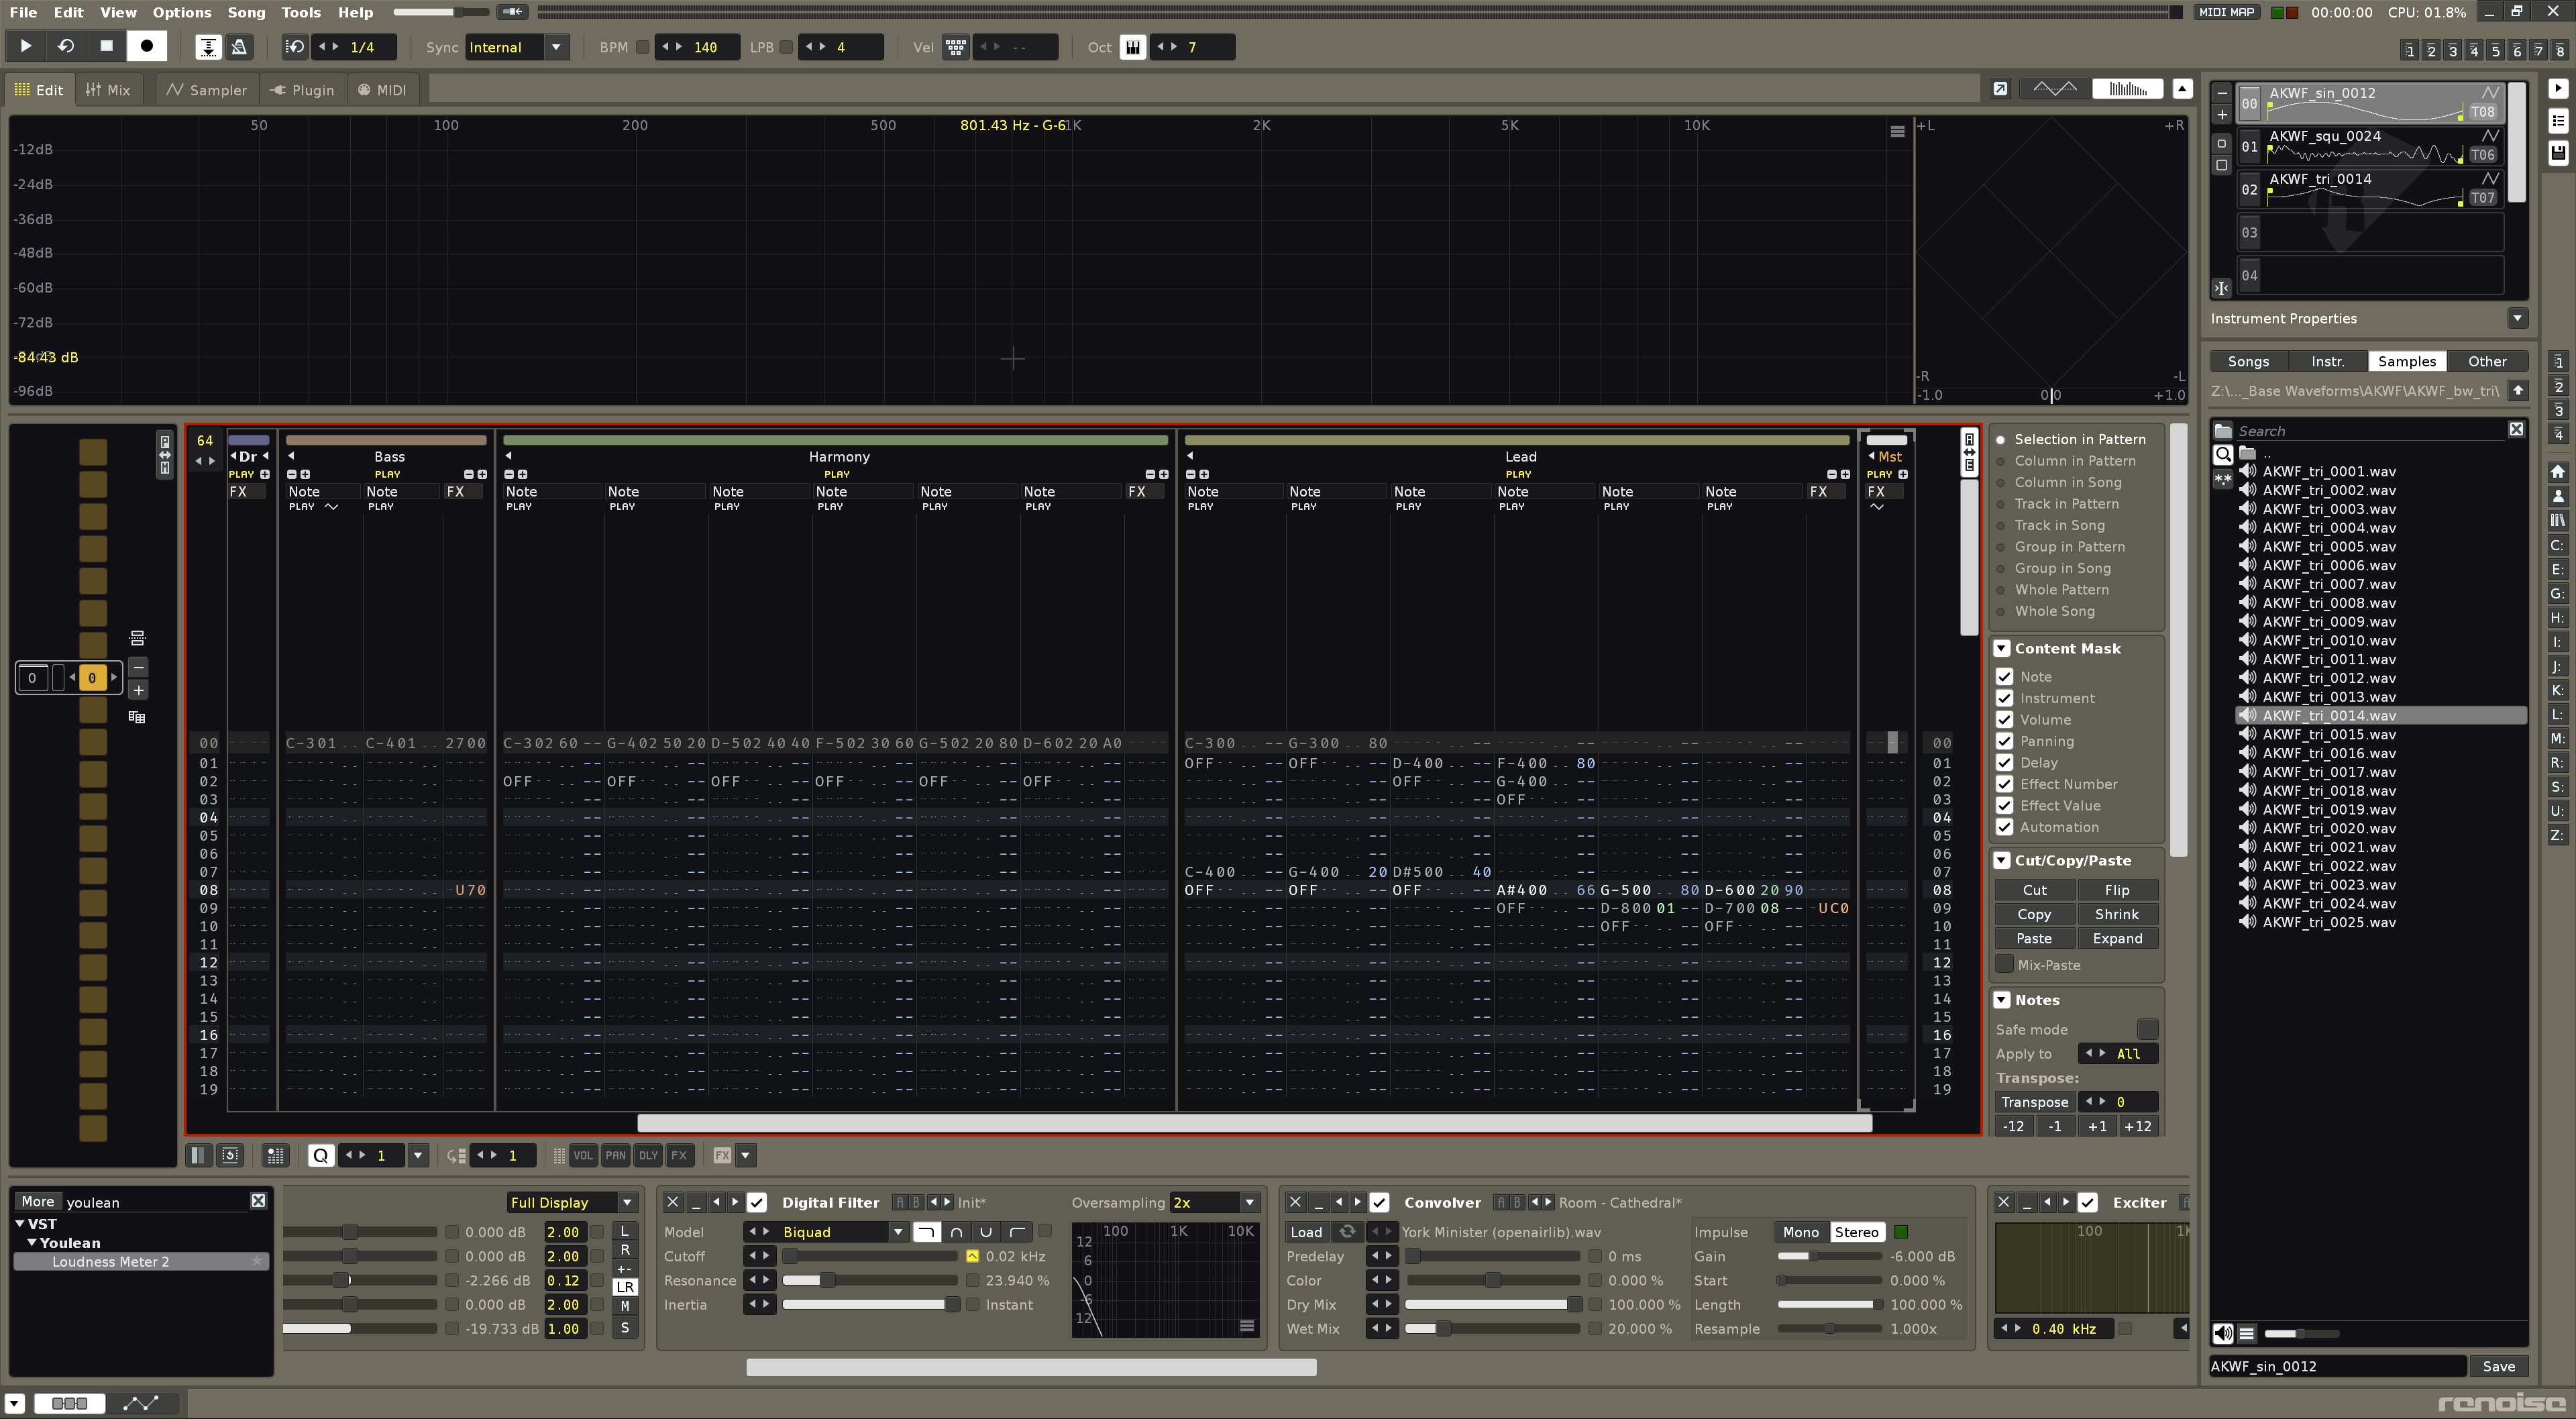
Task: Click the VOL column toggle button
Action: tap(583, 1155)
